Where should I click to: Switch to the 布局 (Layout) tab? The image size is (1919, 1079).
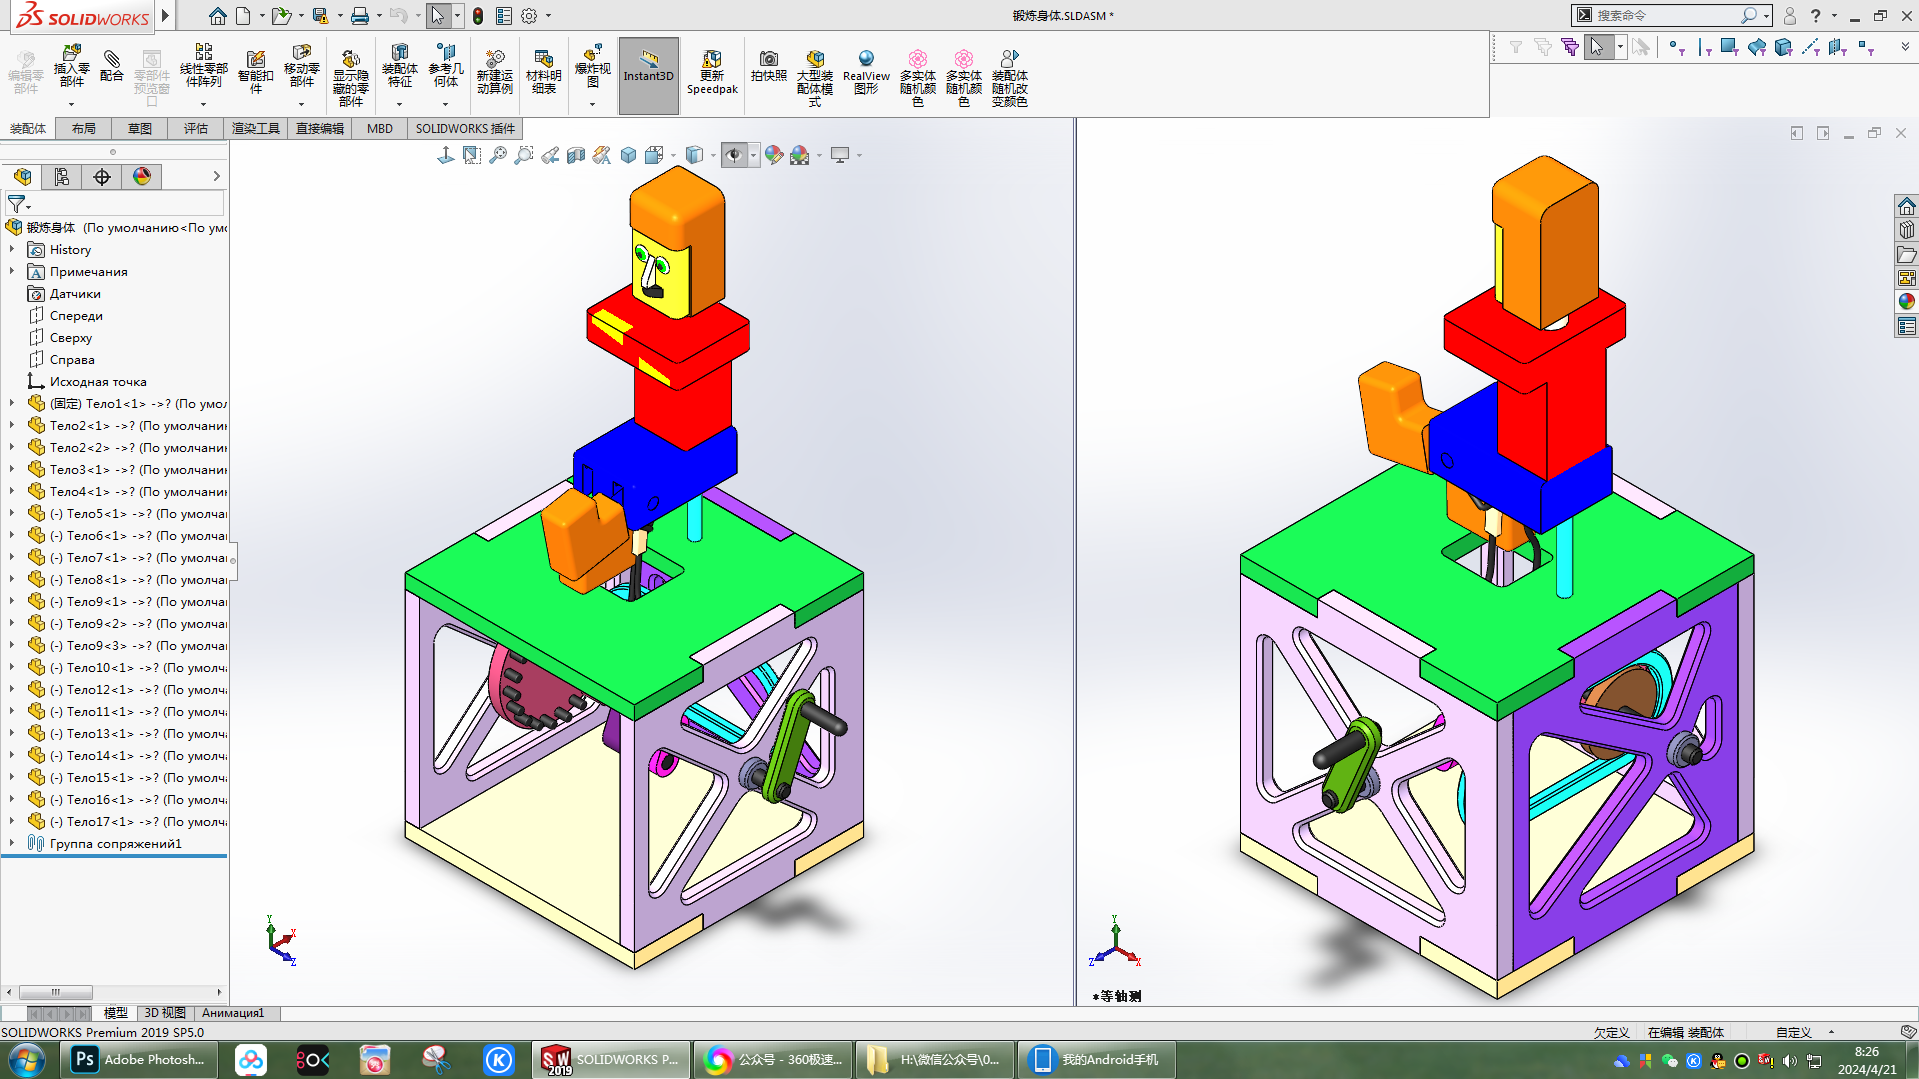click(83, 129)
